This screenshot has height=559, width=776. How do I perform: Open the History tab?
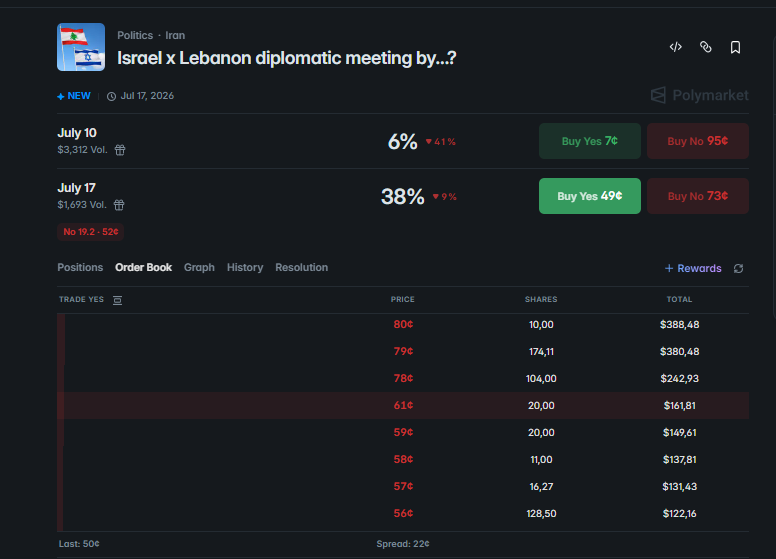click(245, 267)
